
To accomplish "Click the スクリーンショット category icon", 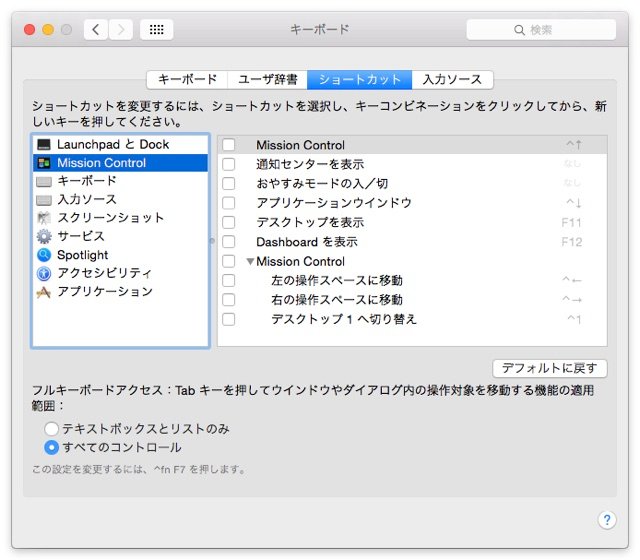I will click(44, 218).
